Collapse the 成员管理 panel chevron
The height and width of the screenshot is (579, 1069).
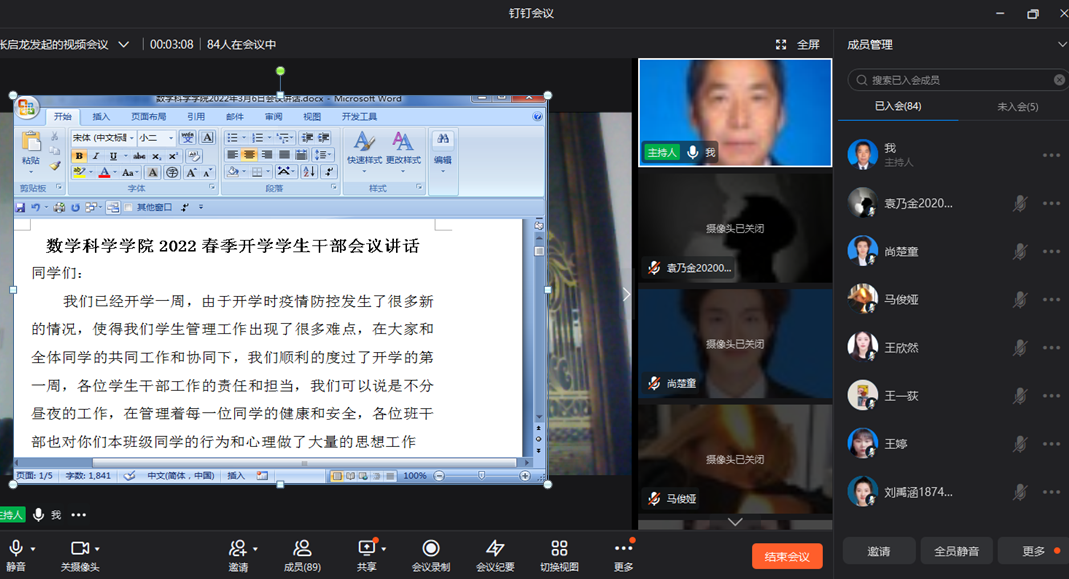pos(1061,45)
